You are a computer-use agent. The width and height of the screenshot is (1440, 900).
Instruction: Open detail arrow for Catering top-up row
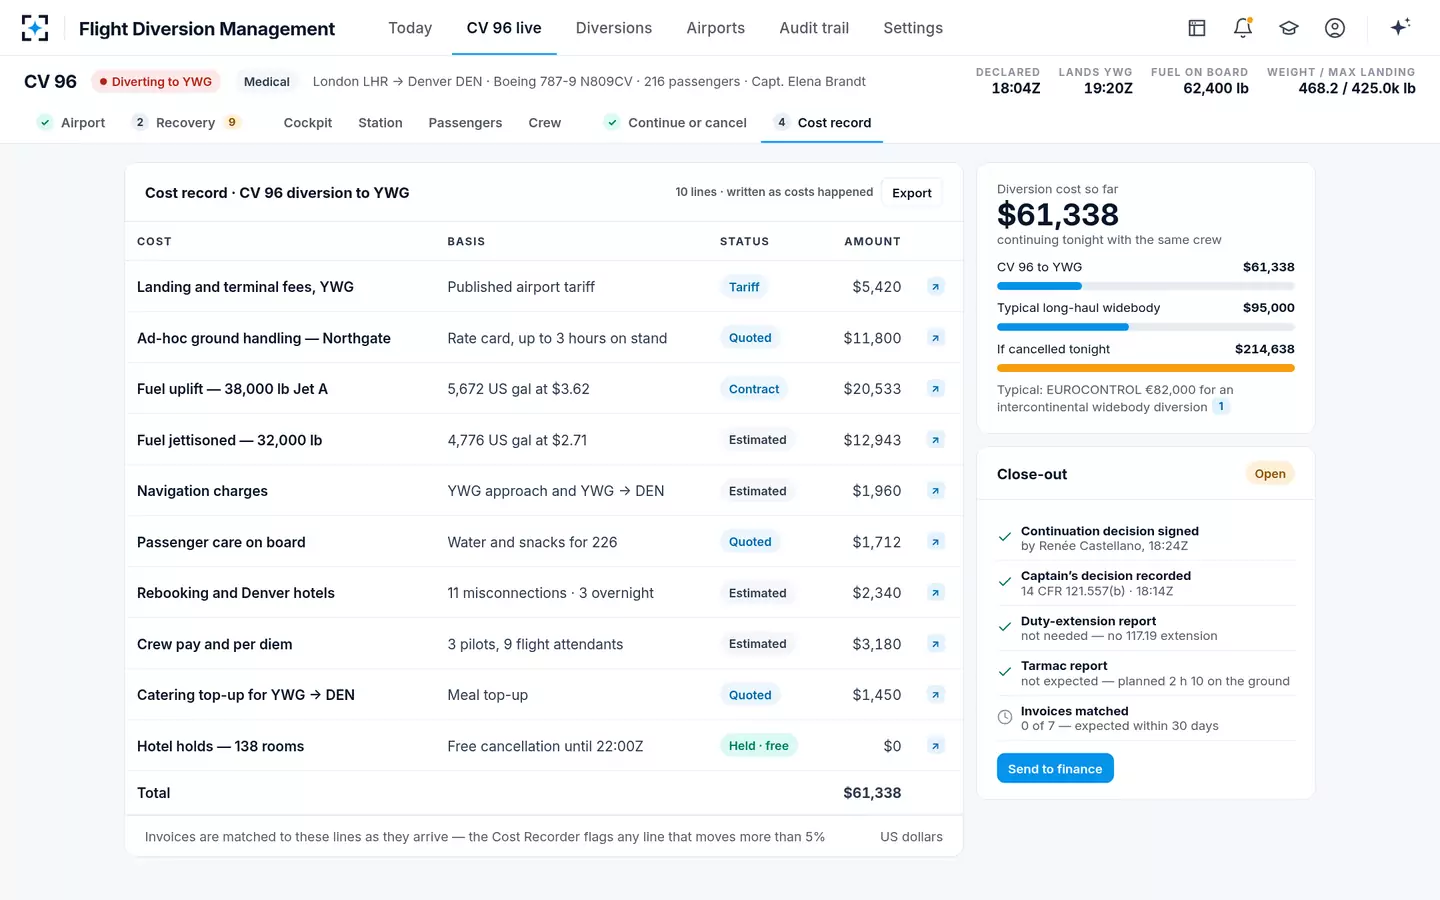(936, 695)
